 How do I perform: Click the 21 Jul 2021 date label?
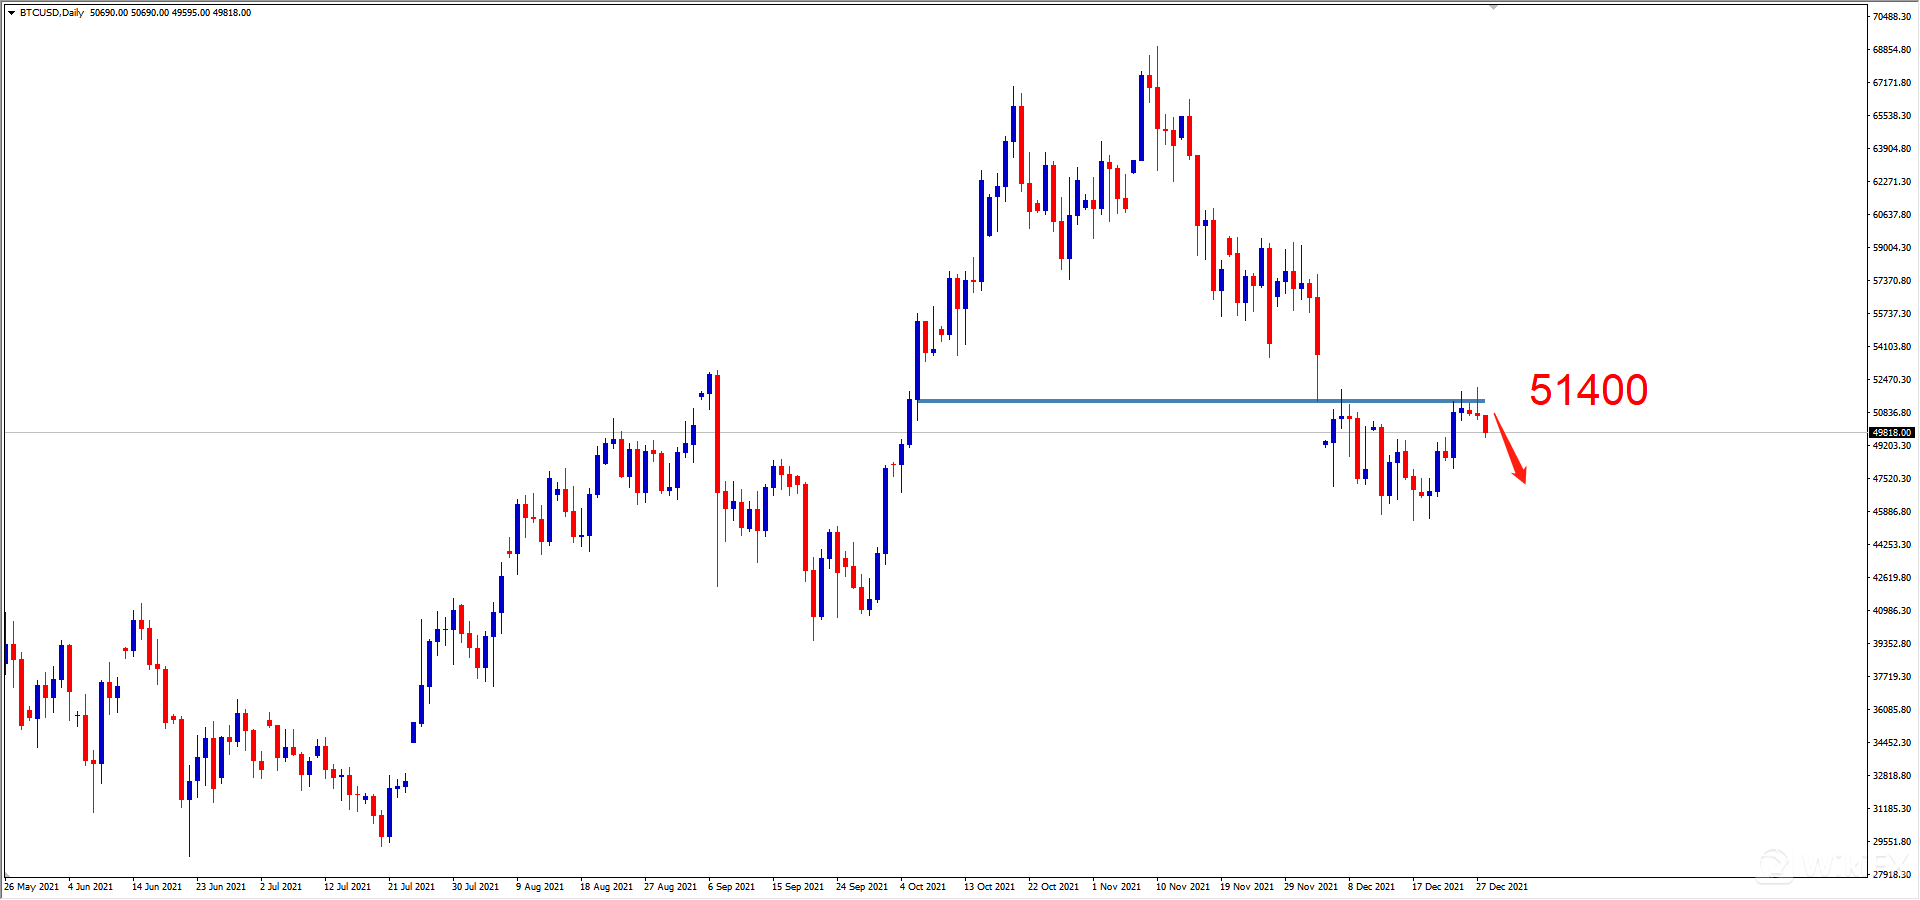411,887
